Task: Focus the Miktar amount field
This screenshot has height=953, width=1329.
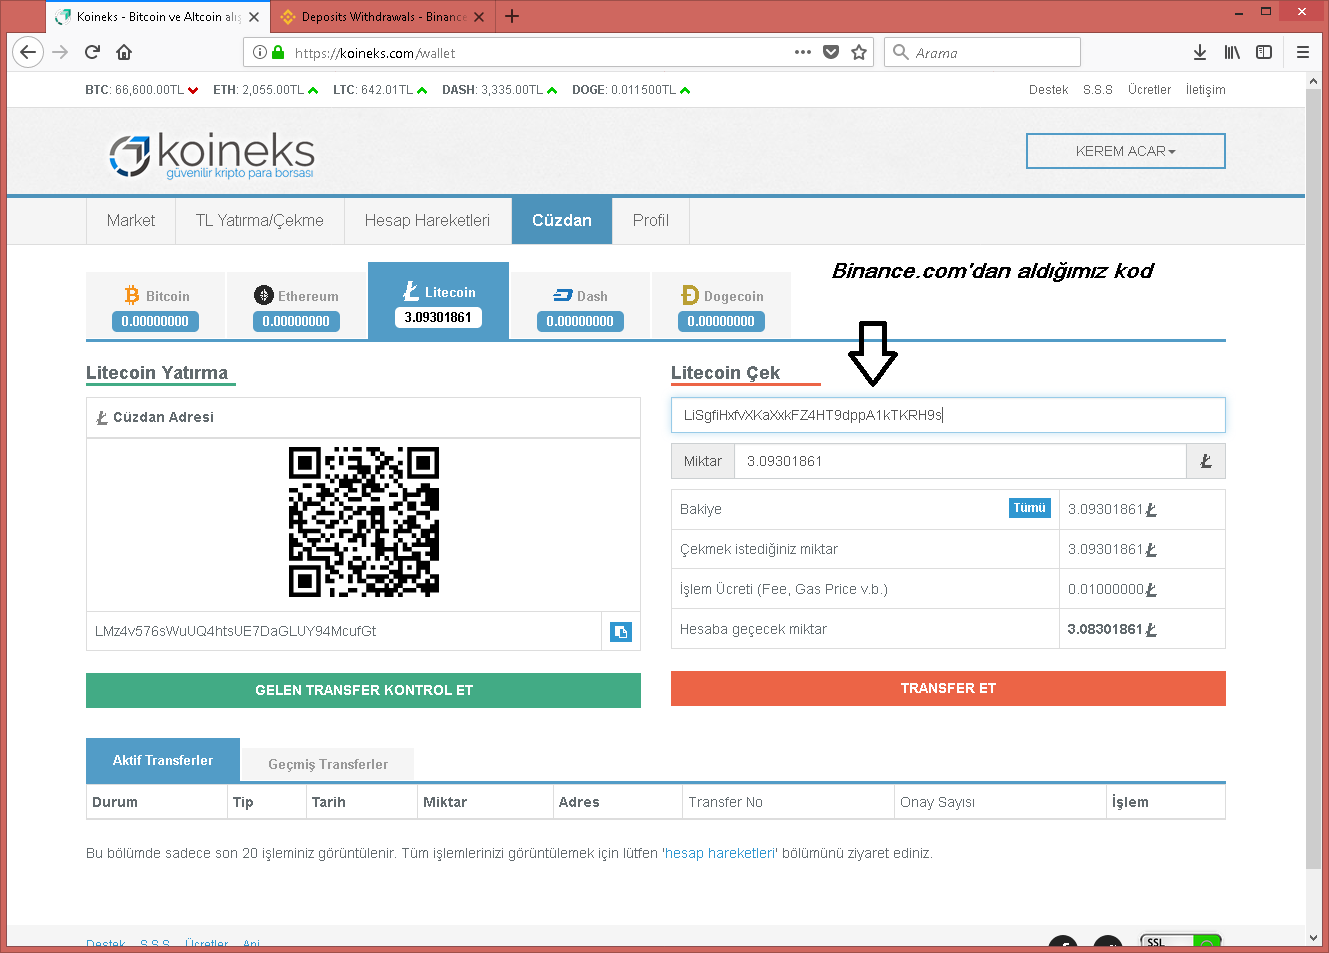Action: pos(960,461)
